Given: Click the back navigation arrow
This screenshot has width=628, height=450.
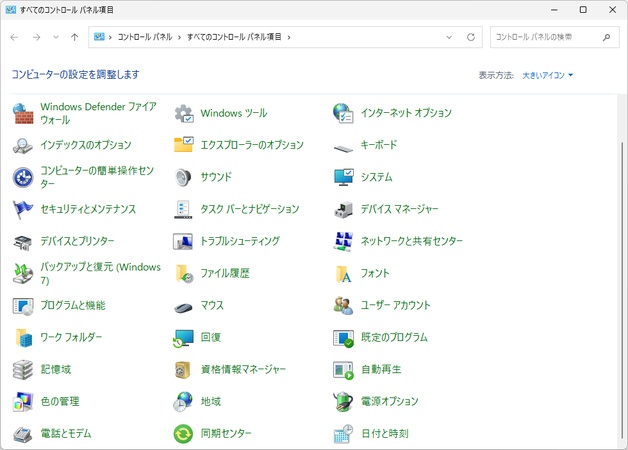Looking at the screenshot, I should point(14,37).
